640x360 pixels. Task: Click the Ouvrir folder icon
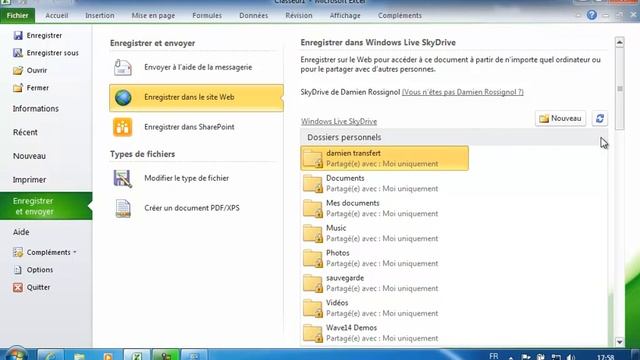pyautogui.click(x=18, y=70)
